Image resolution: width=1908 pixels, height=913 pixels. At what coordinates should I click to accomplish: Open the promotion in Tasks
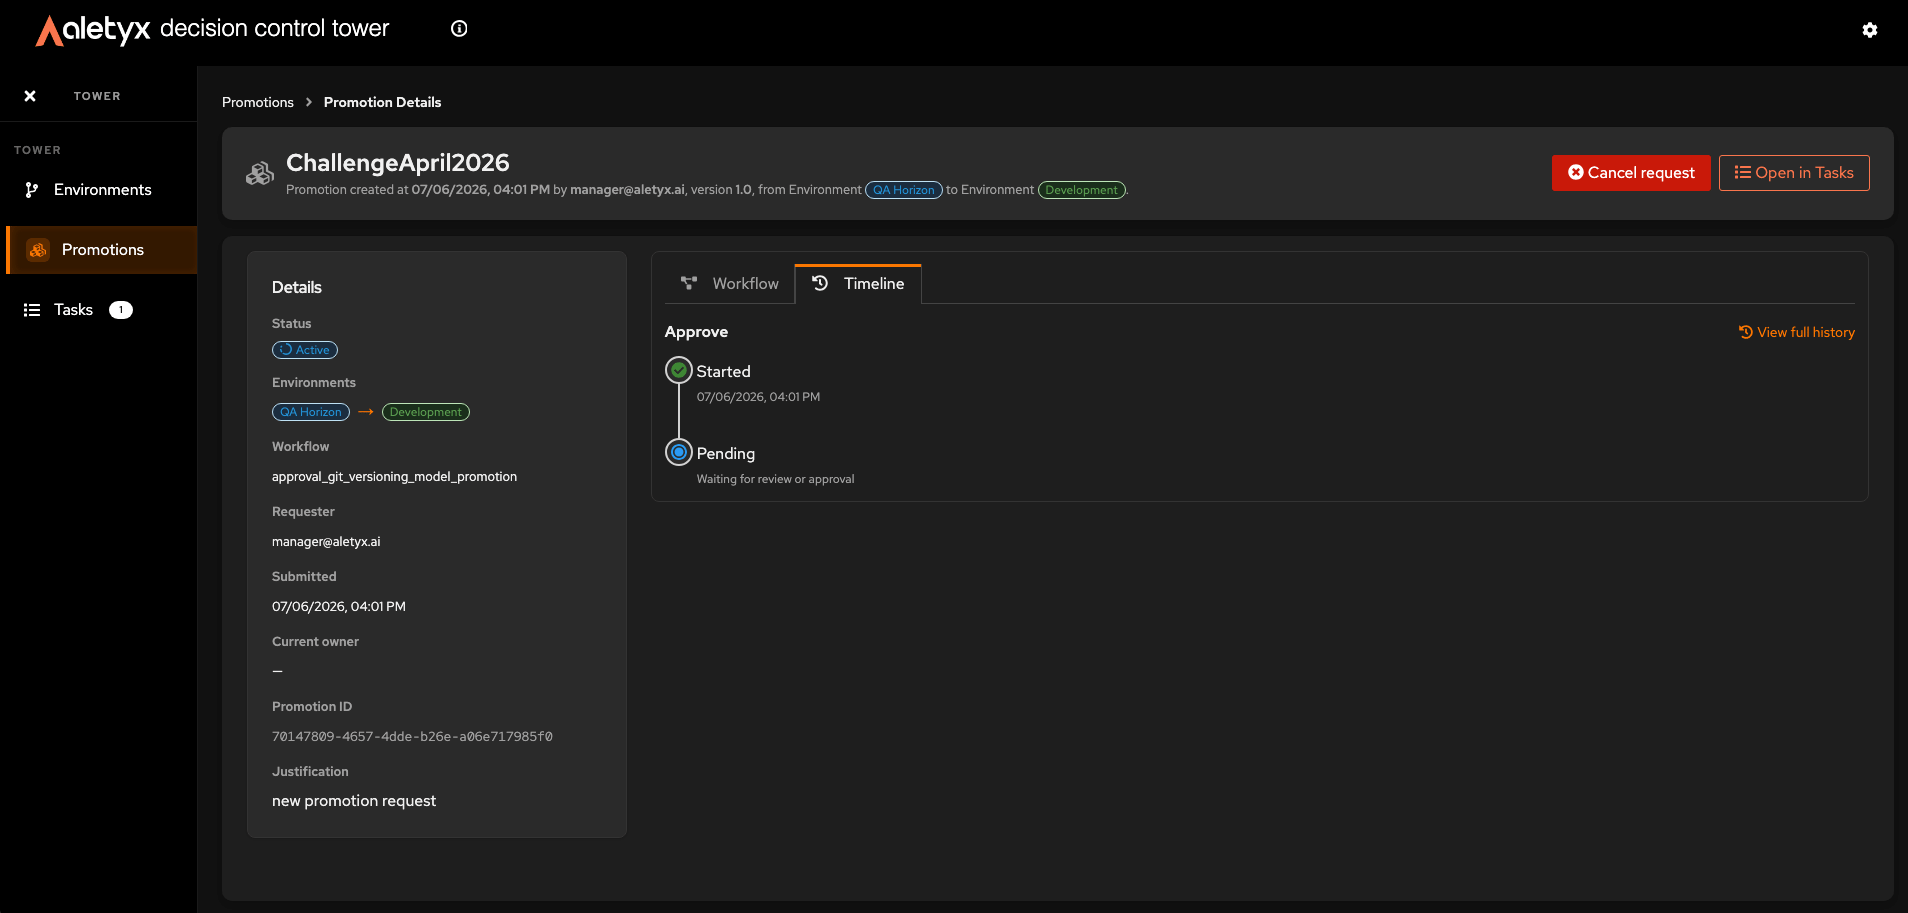(1794, 173)
